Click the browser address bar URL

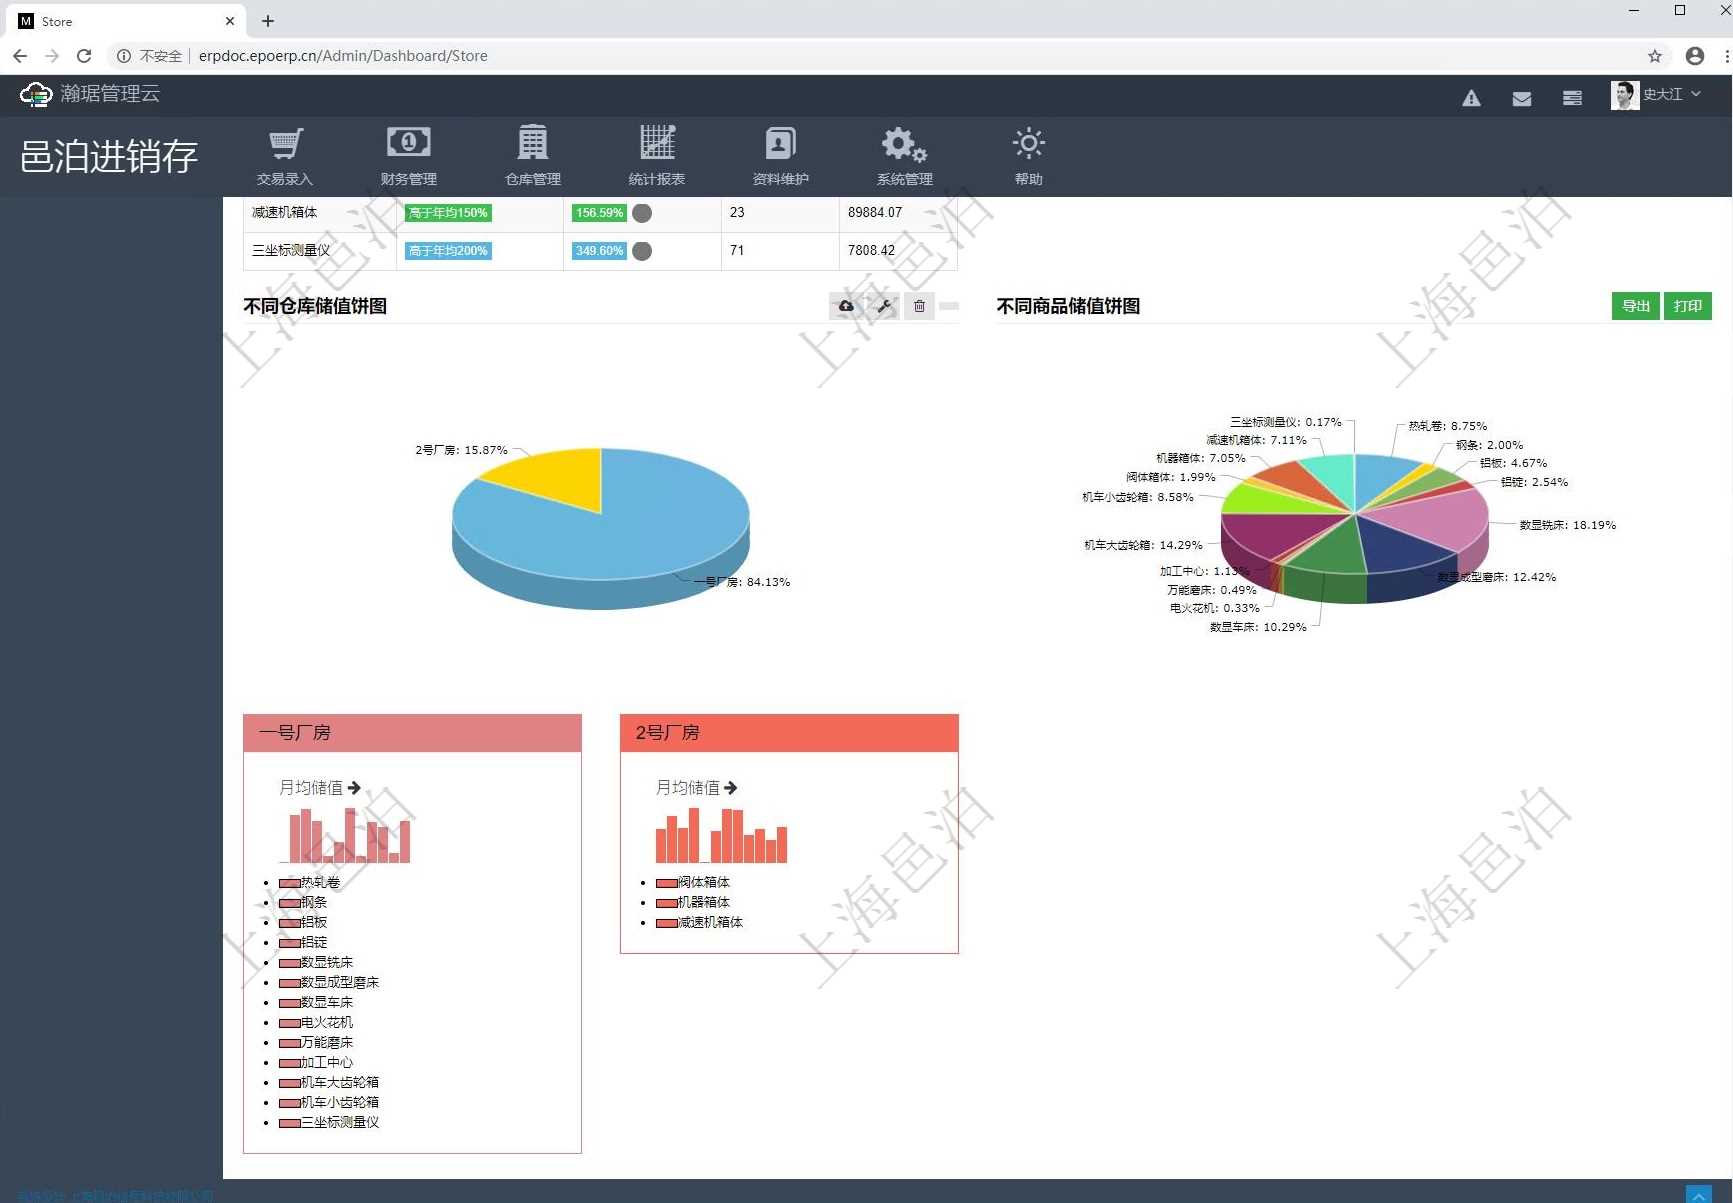(343, 56)
